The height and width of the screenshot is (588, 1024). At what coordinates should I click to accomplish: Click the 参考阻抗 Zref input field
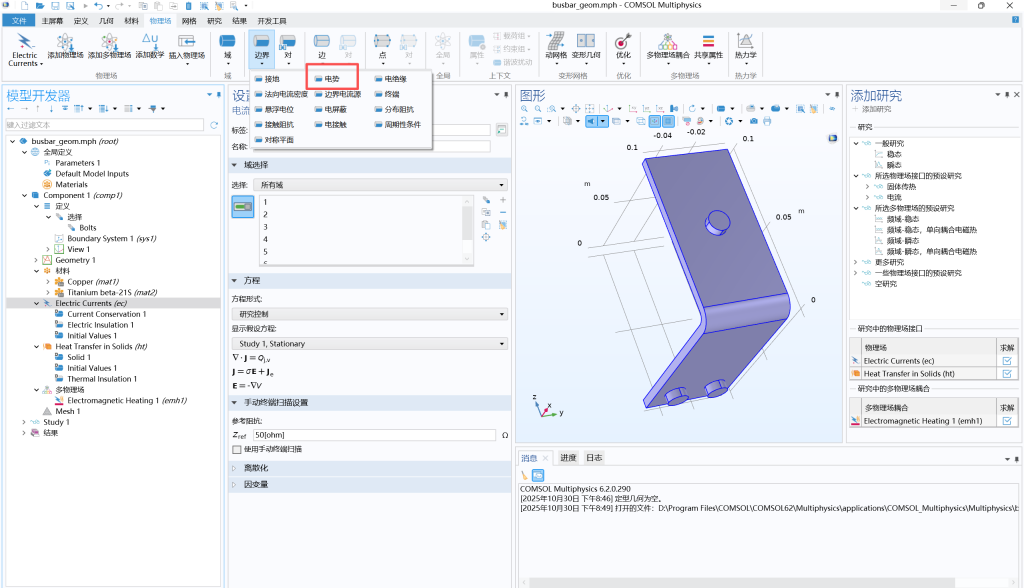coord(373,435)
